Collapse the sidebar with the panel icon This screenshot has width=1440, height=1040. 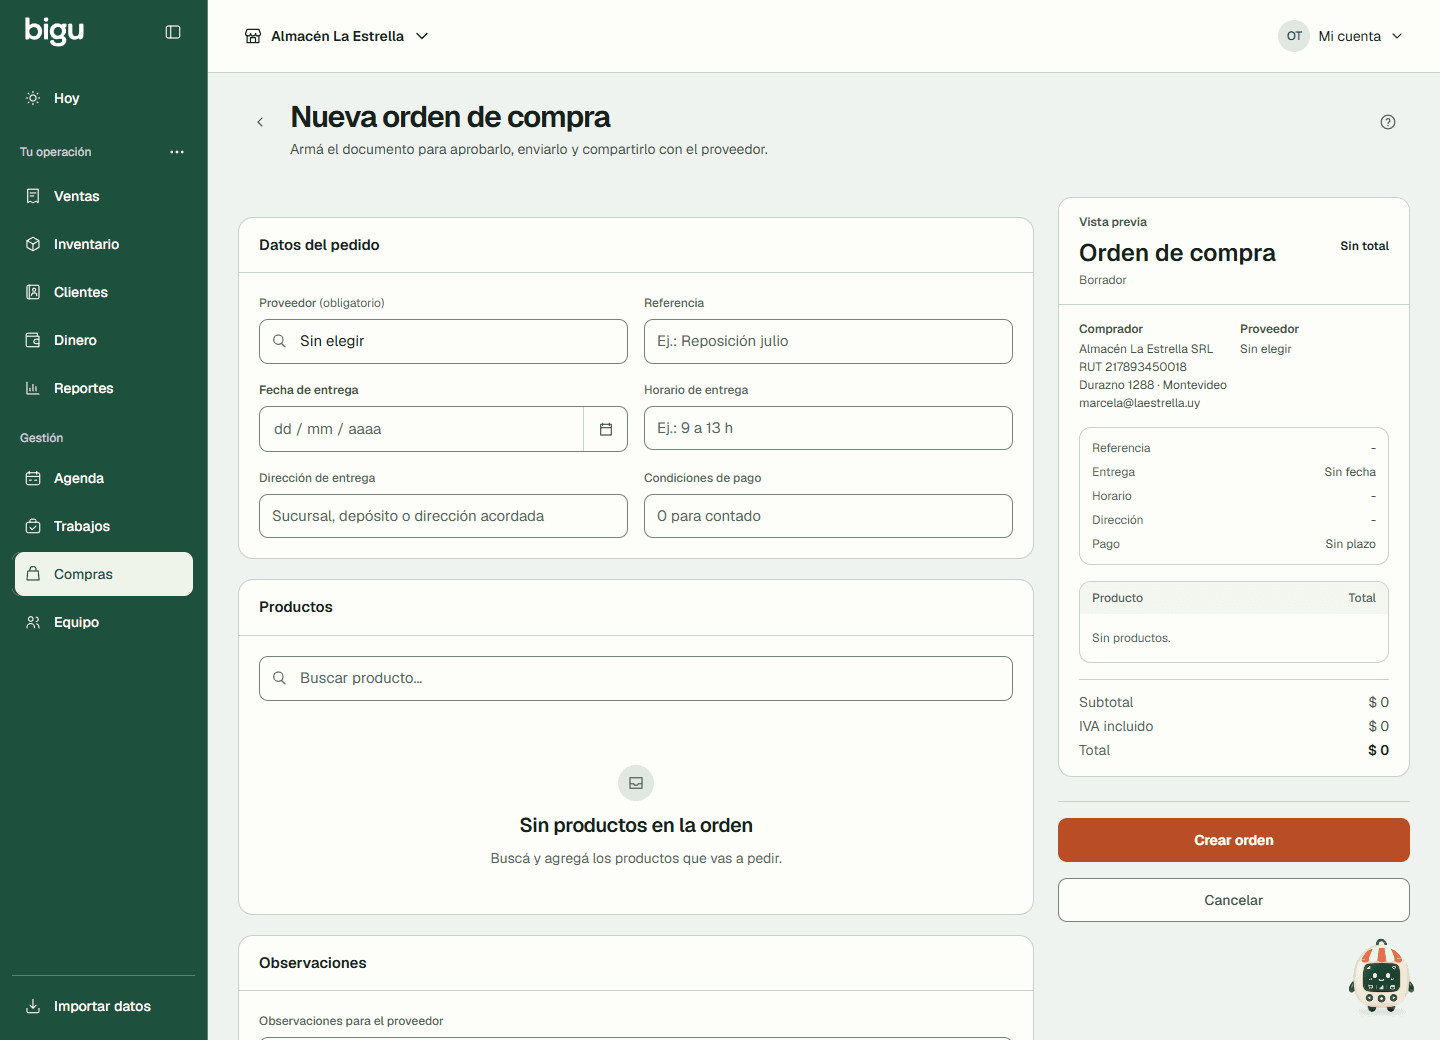[173, 32]
